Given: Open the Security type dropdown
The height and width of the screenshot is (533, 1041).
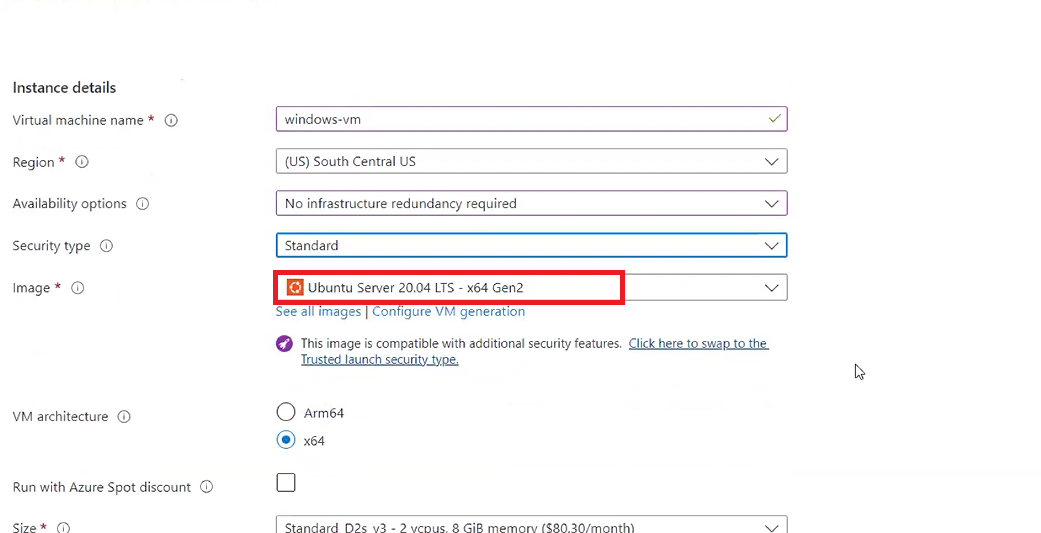Looking at the screenshot, I should point(530,245).
